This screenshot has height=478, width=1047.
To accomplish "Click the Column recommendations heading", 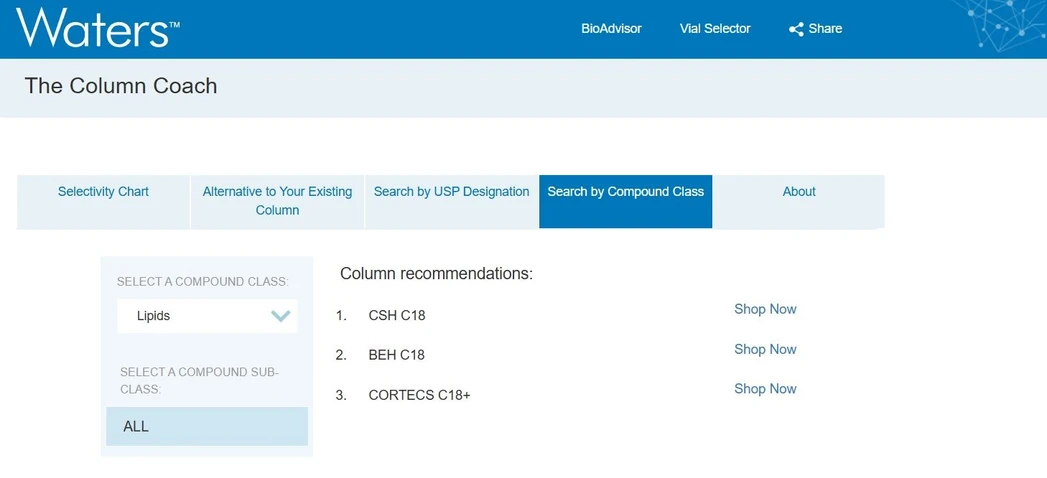I will point(437,274).
